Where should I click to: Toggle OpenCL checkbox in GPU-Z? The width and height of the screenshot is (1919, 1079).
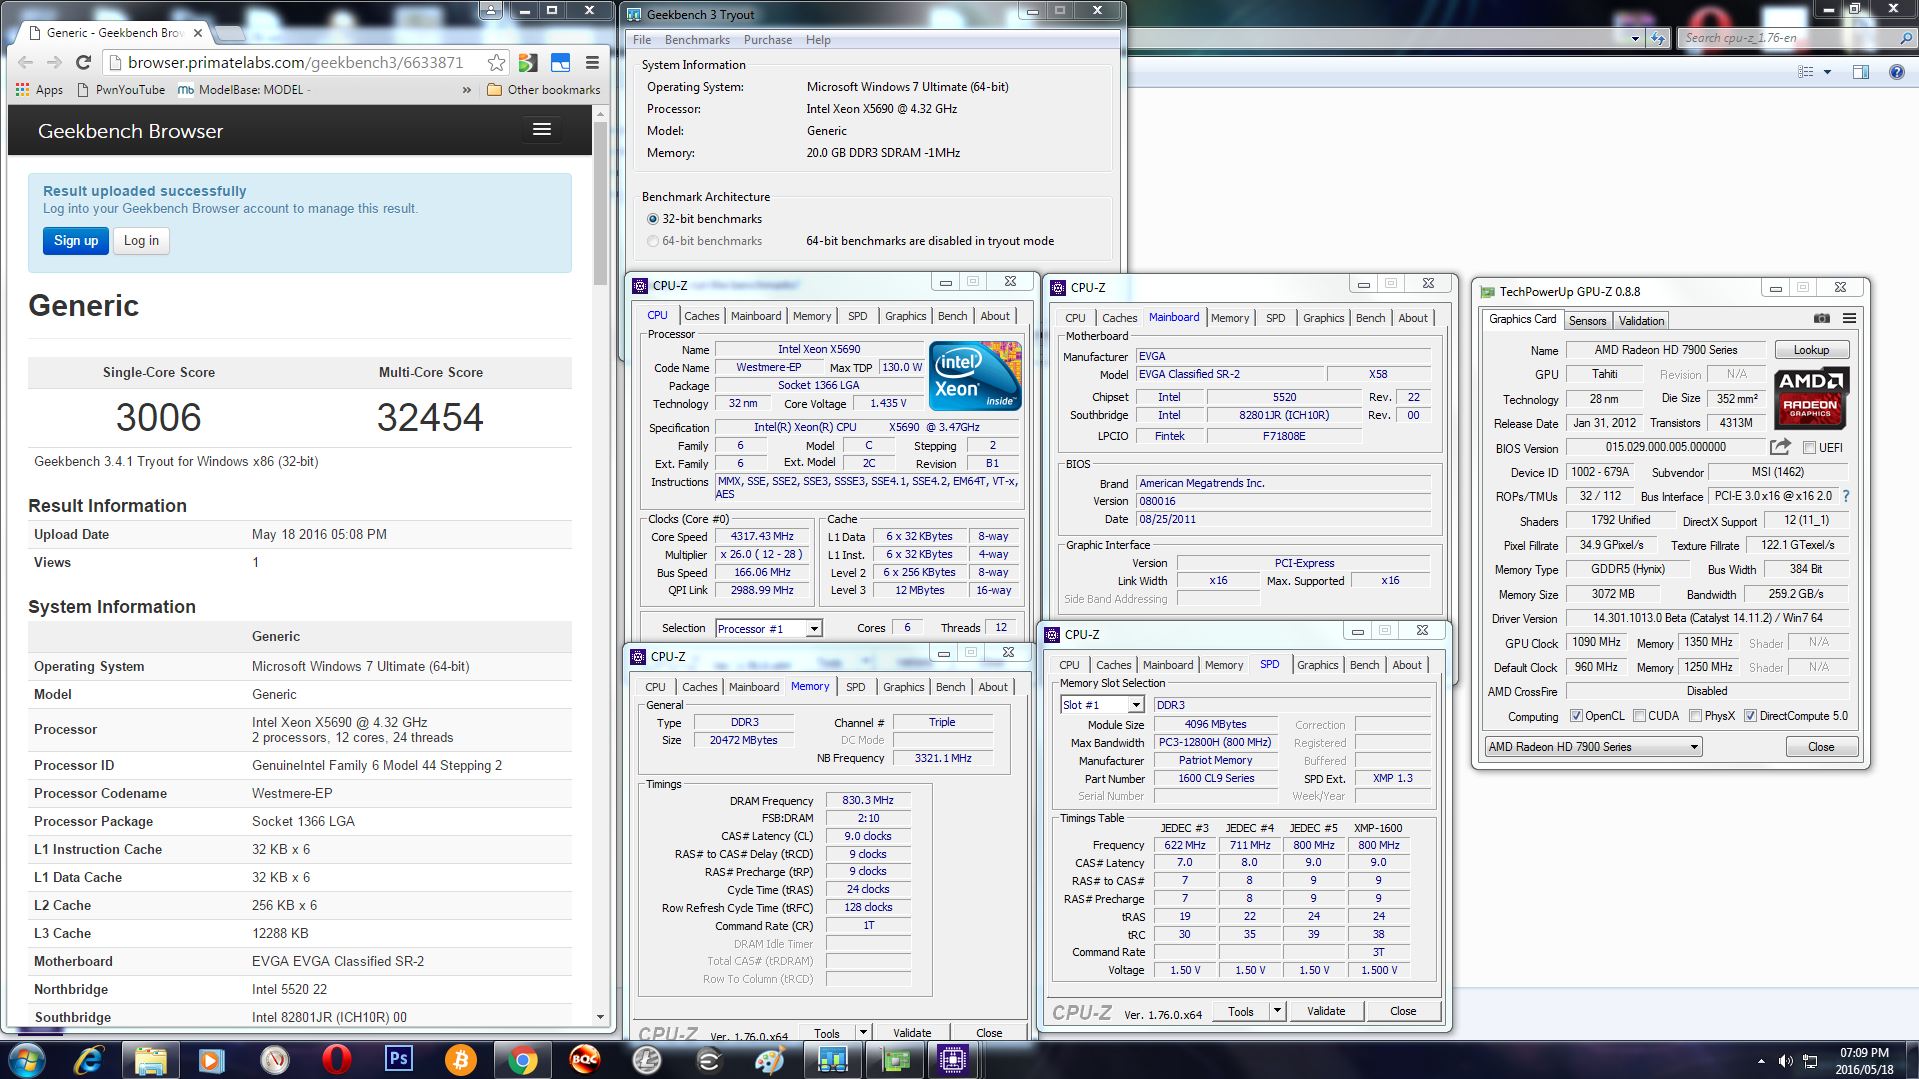pyautogui.click(x=1576, y=716)
